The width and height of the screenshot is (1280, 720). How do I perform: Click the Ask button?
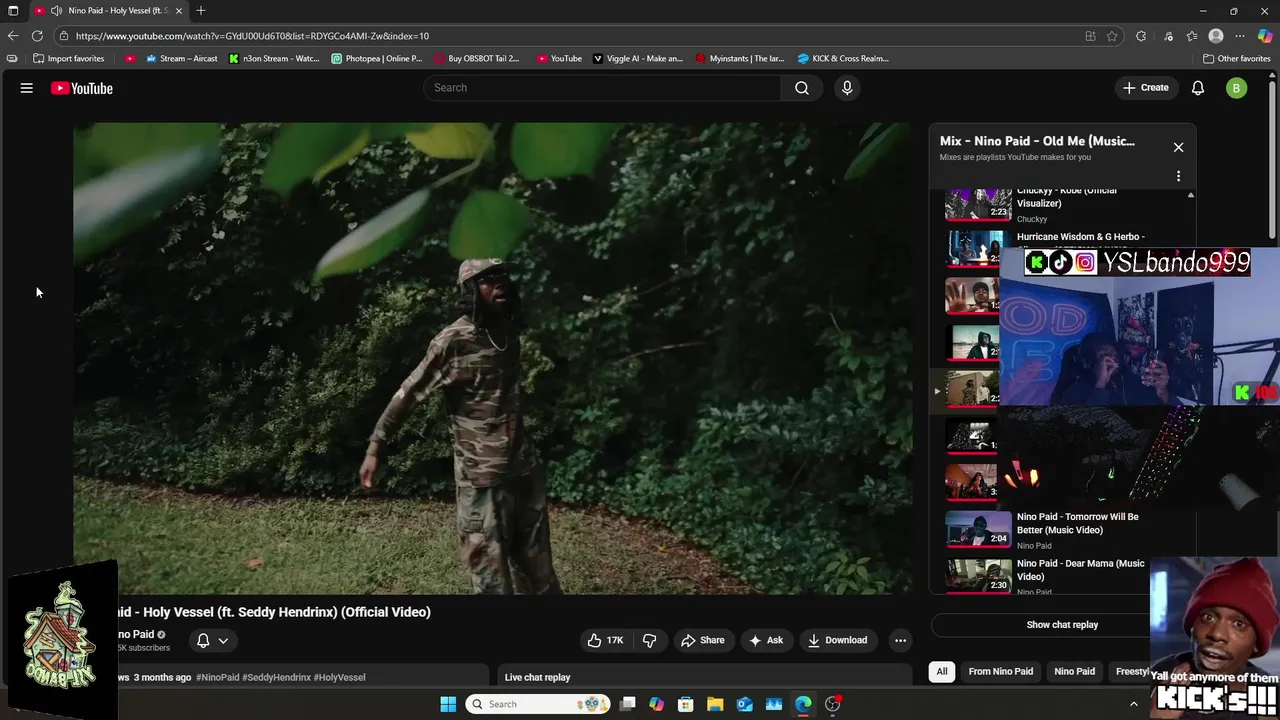point(766,640)
